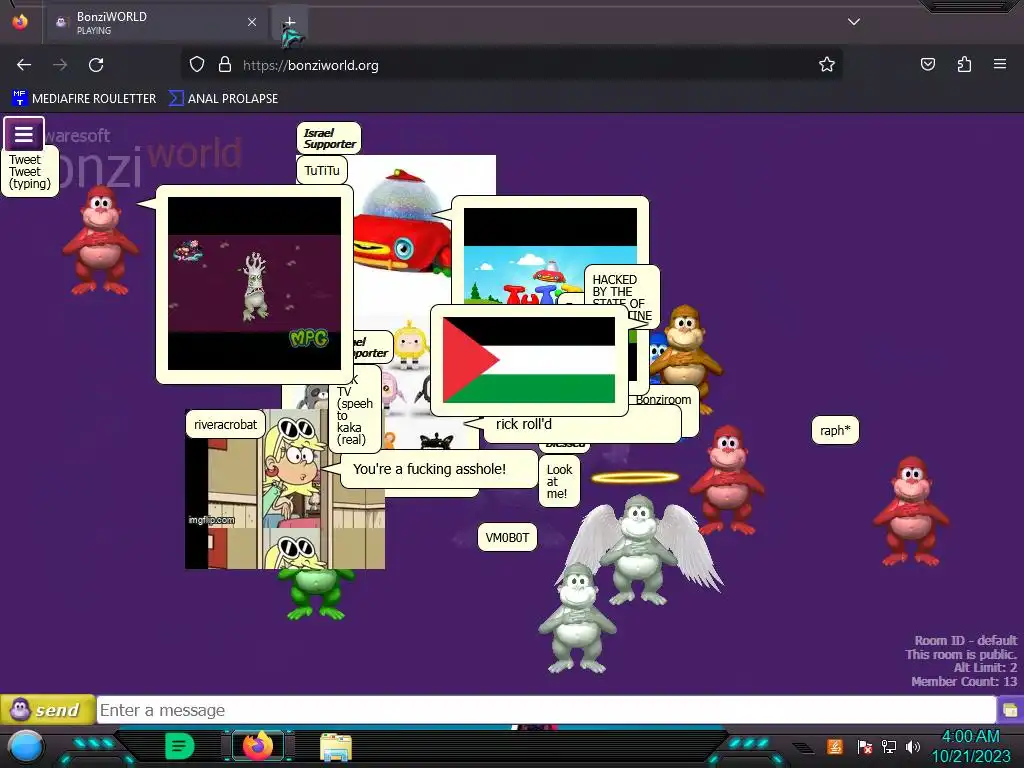
Task: Close the BonziWORLD tab
Action: tap(252, 22)
